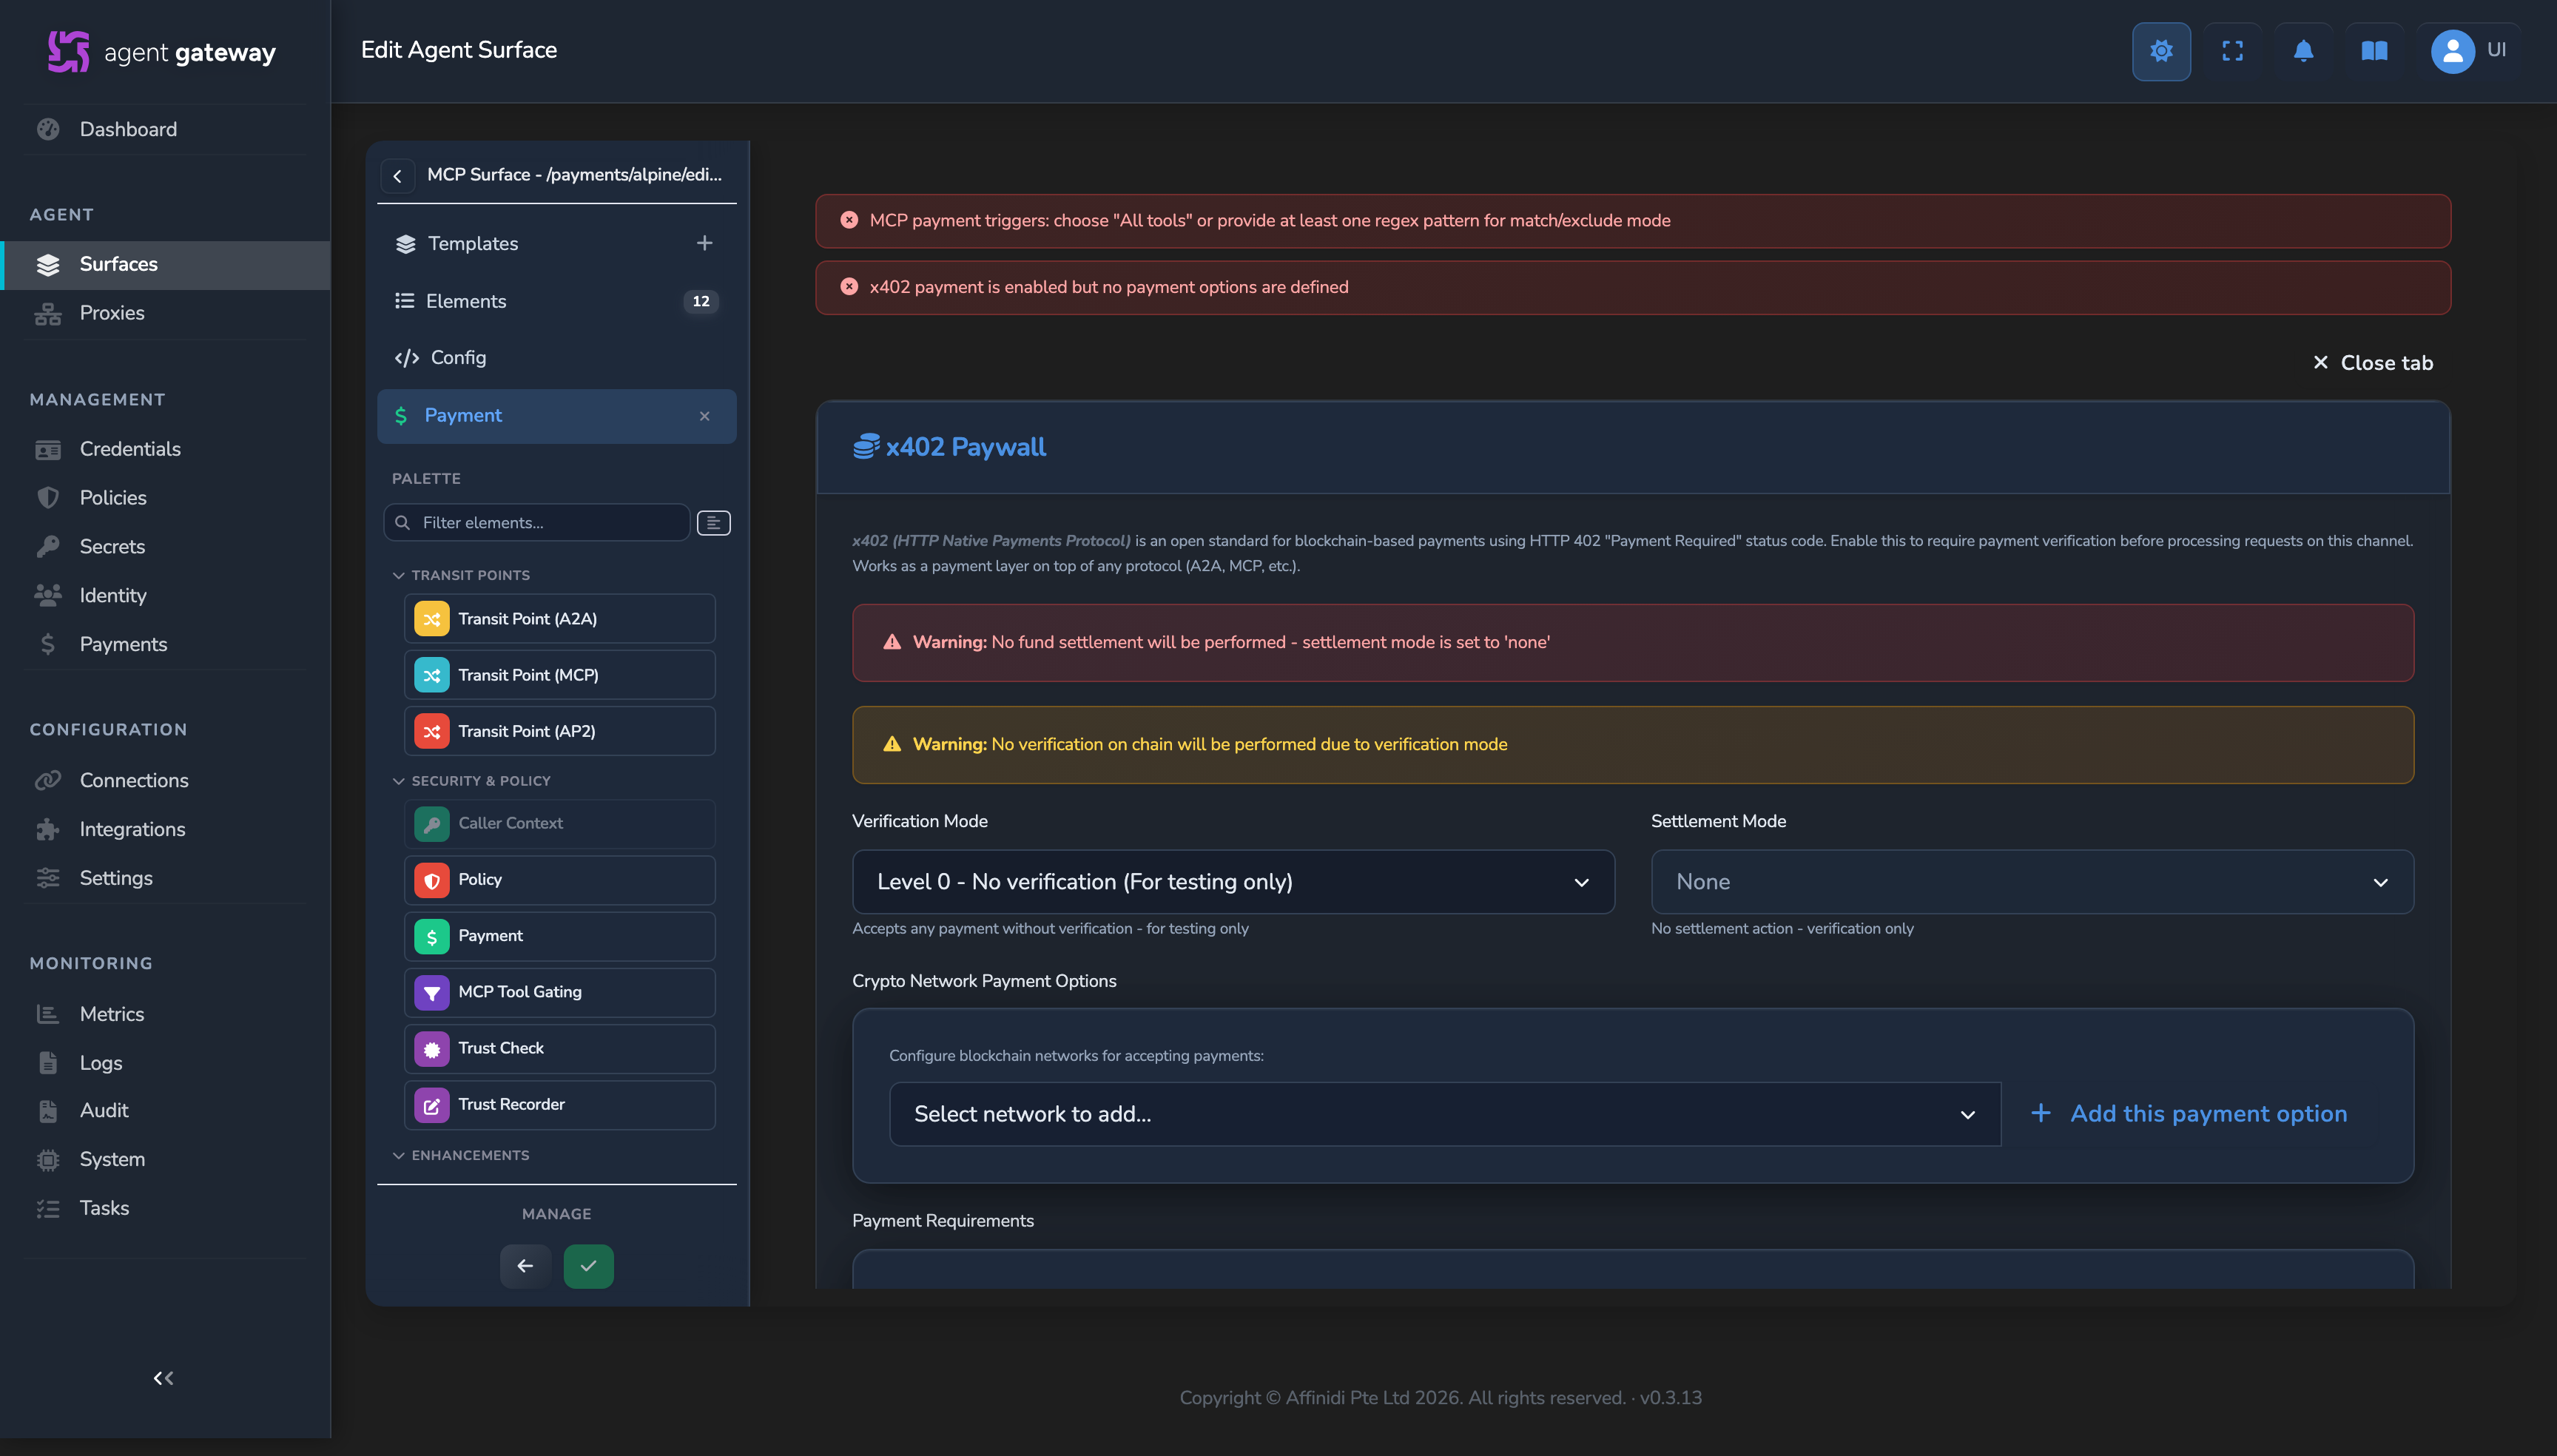Image resolution: width=2557 pixels, height=1456 pixels.
Task: Click the green checkmark save button
Action: tap(588, 1266)
